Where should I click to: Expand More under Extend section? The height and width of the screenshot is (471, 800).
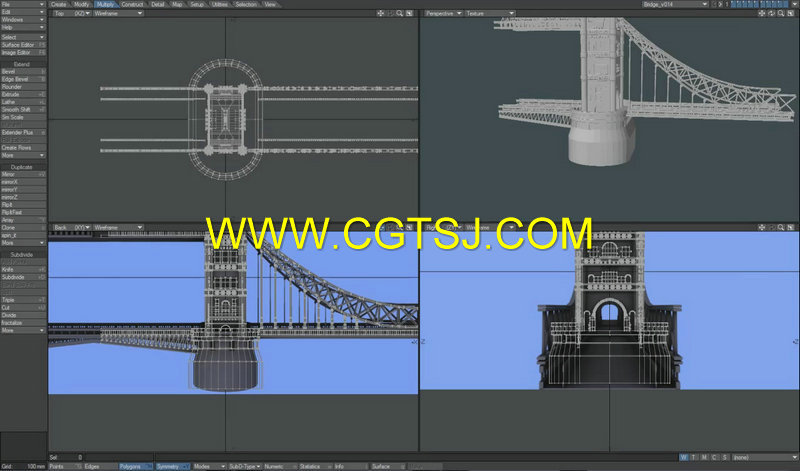[23, 155]
